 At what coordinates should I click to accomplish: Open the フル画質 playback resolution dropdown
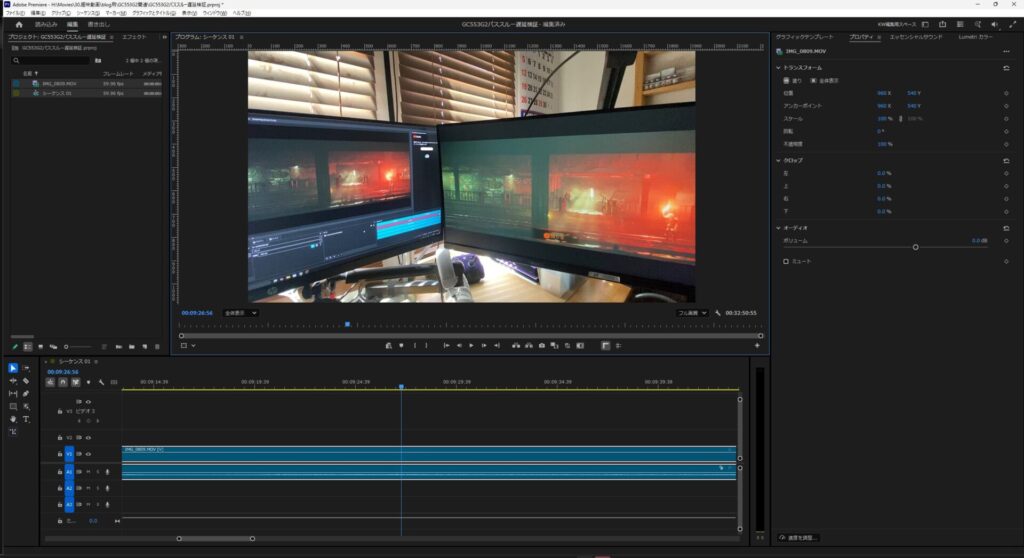[x=692, y=313]
